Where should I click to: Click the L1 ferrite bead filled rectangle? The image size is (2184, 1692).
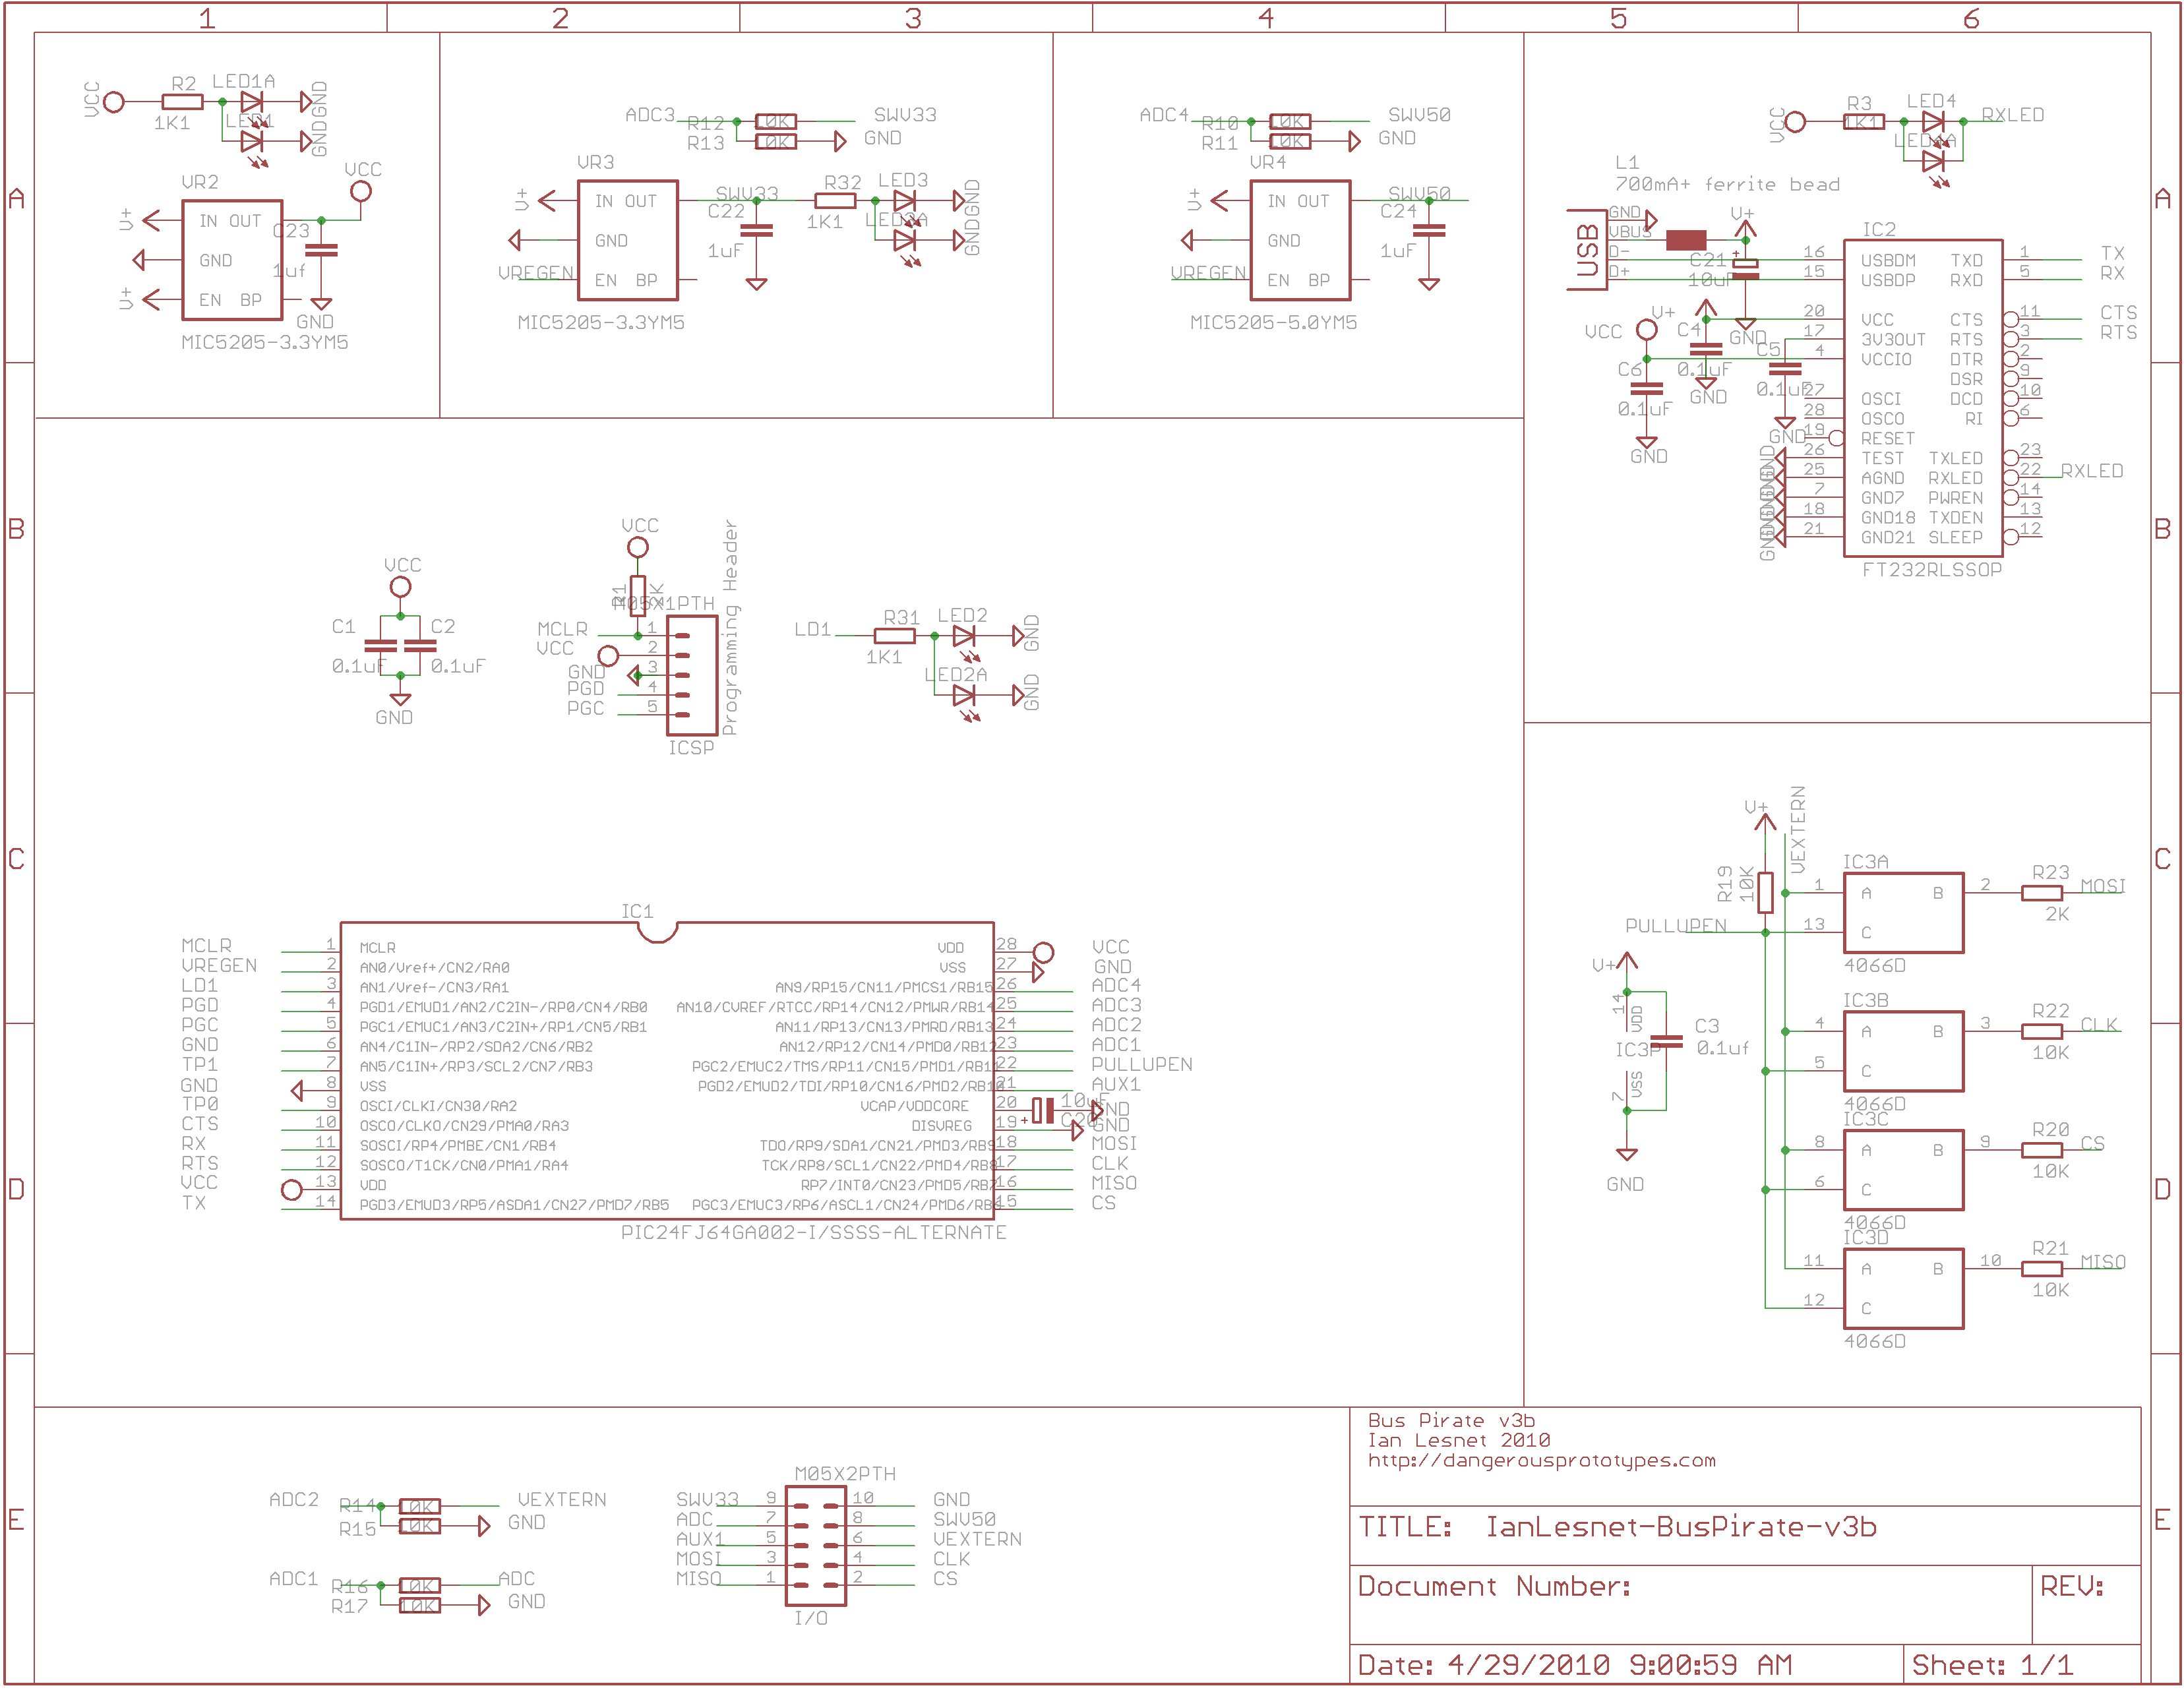(1686, 240)
